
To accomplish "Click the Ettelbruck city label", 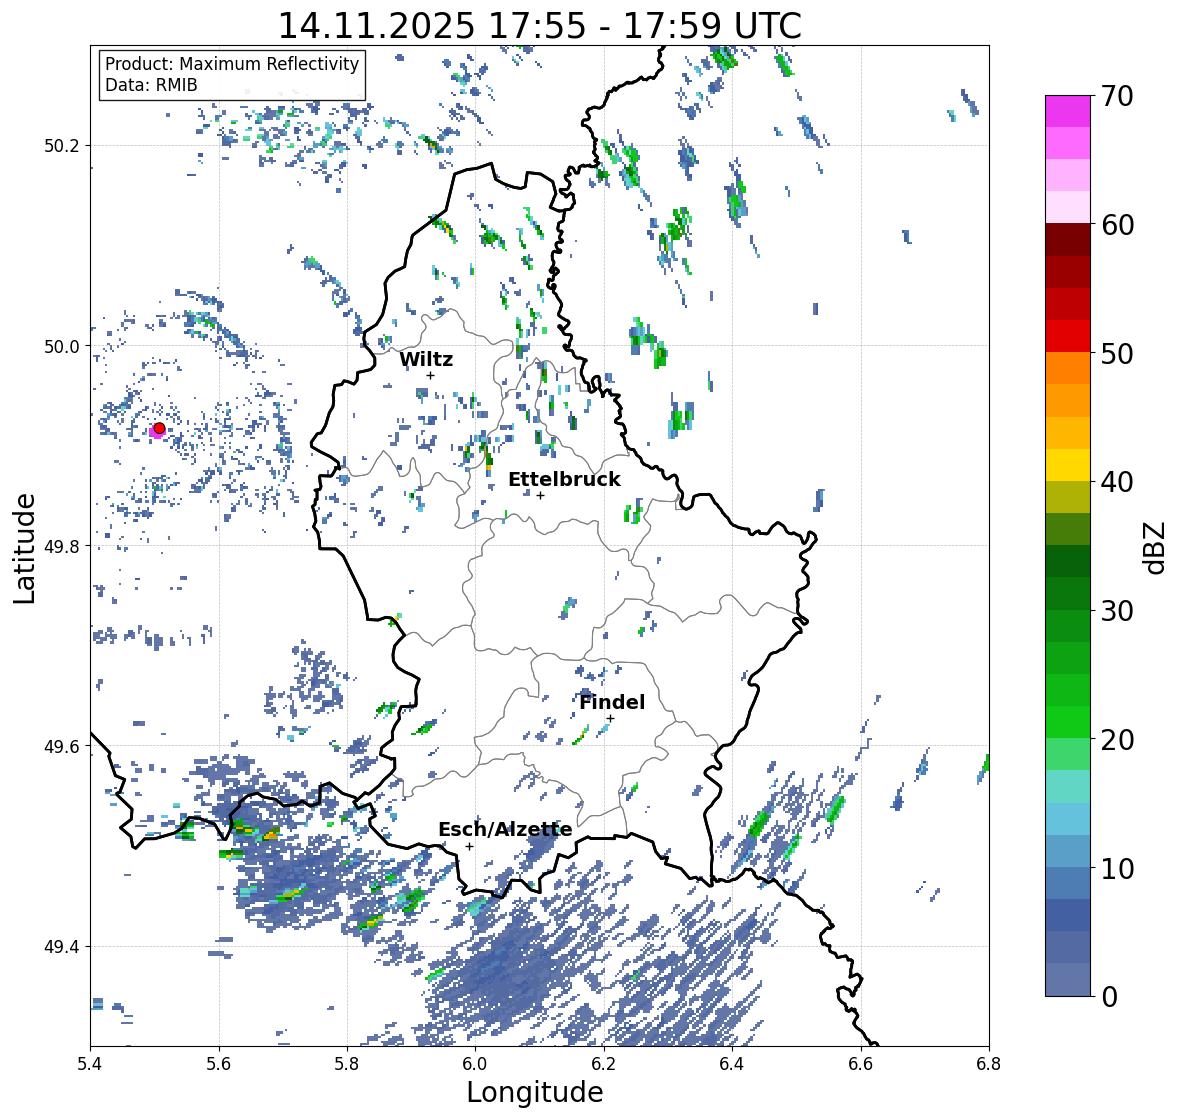I will point(564,479).
